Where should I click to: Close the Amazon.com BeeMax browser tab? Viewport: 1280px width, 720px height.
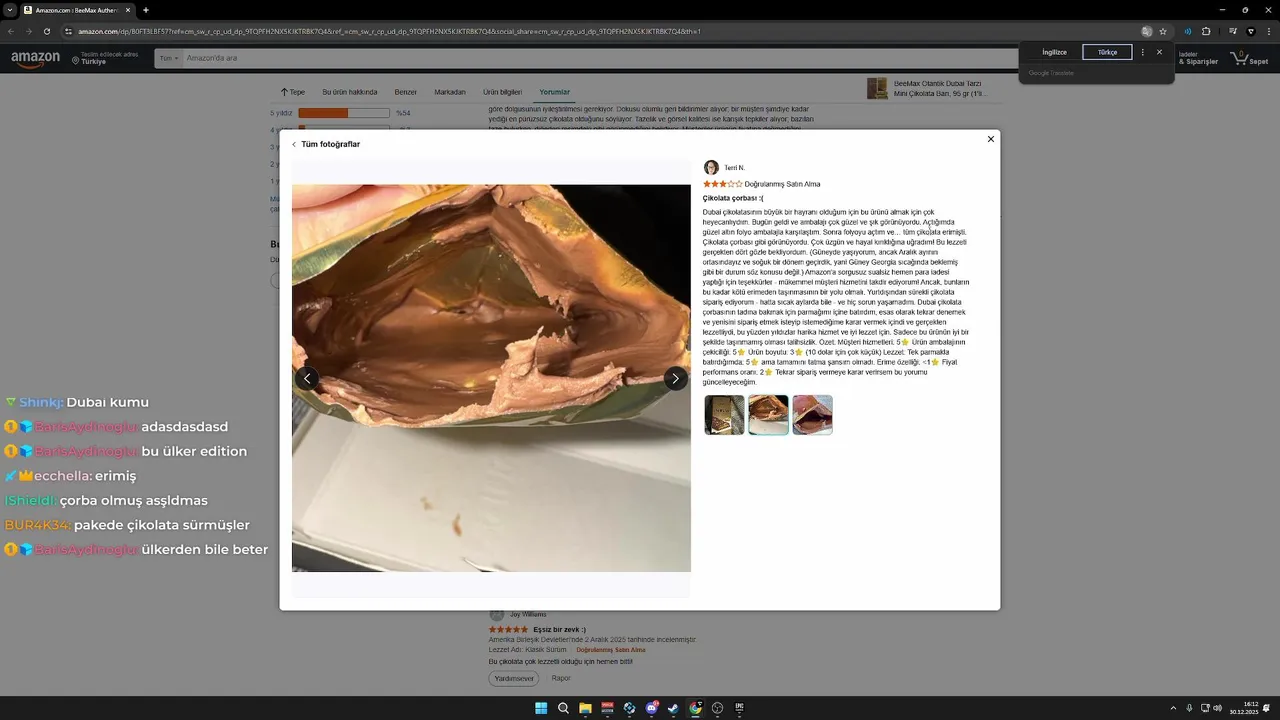tap(128, 10)
